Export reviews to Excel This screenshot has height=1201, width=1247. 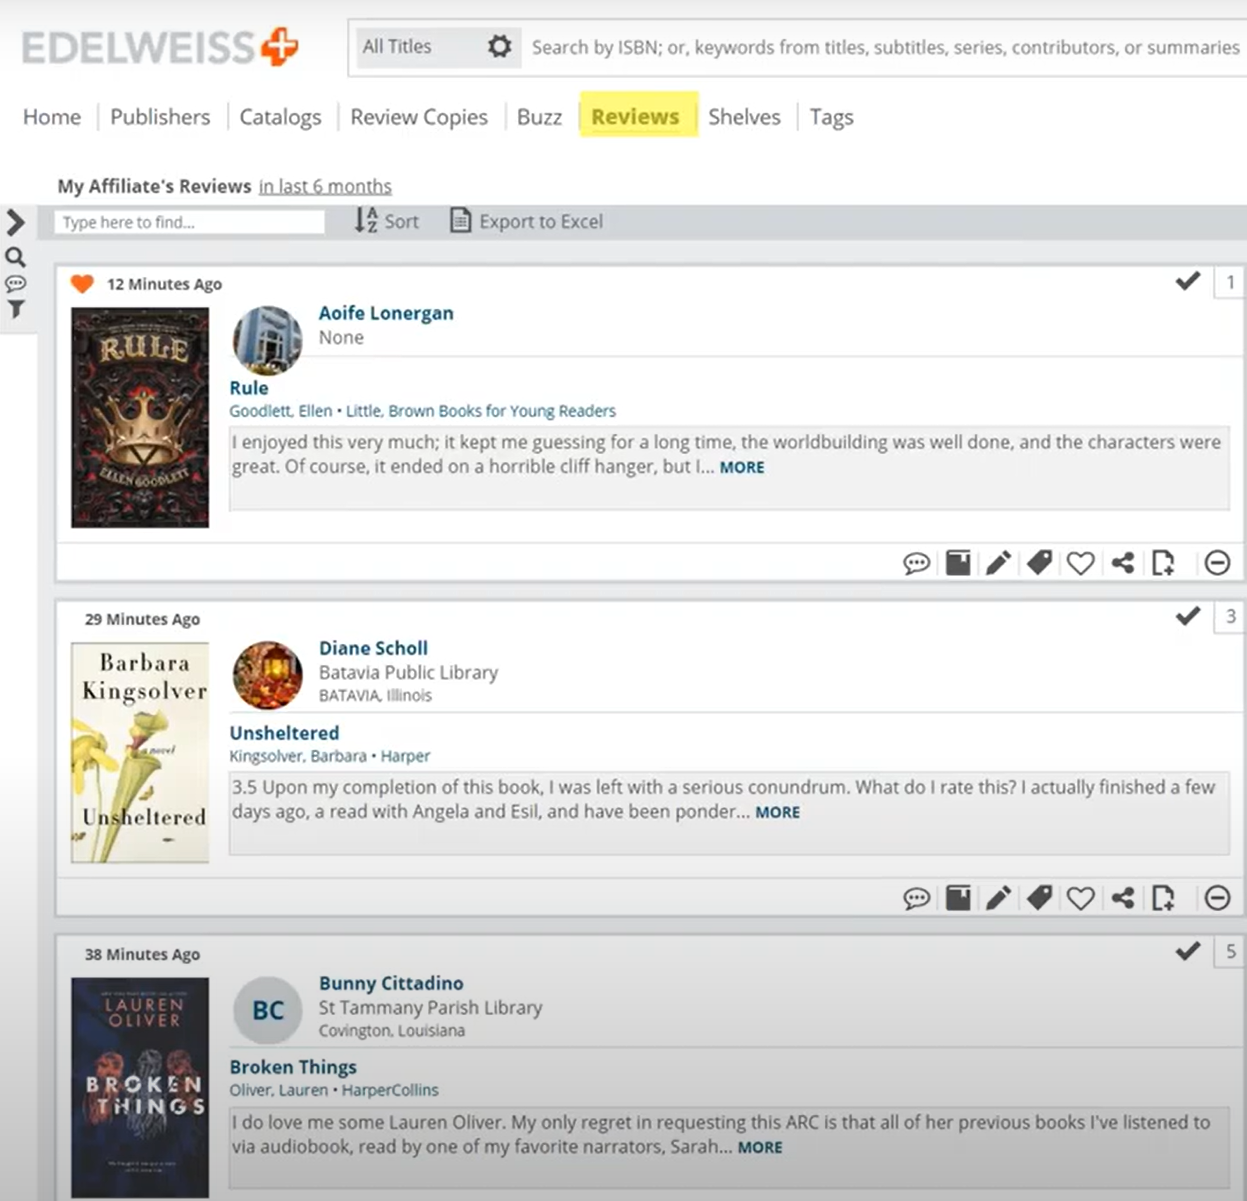(x=527, y=221)
